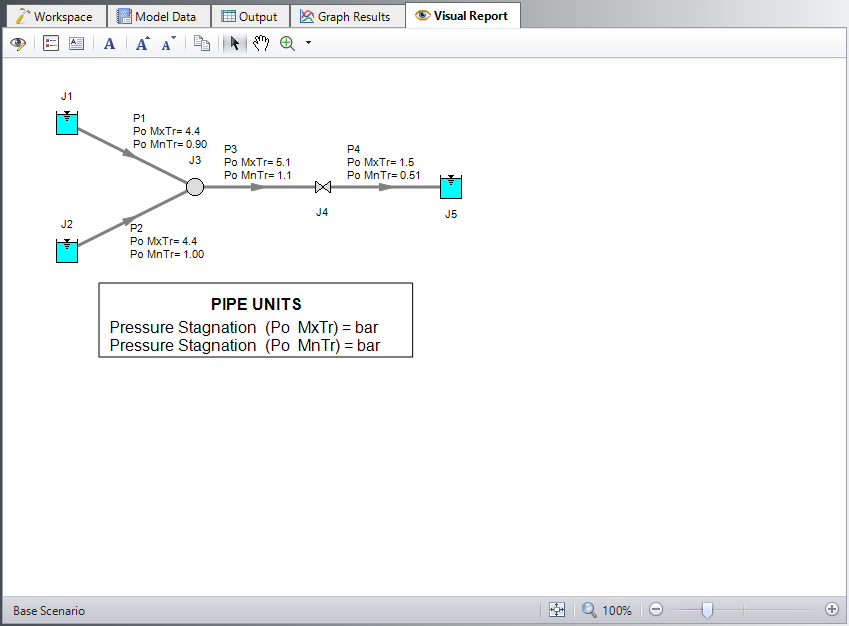Click the fit-to-window icon in status bar
This screenshot has height=626, width=849.
tap(557, 610)
